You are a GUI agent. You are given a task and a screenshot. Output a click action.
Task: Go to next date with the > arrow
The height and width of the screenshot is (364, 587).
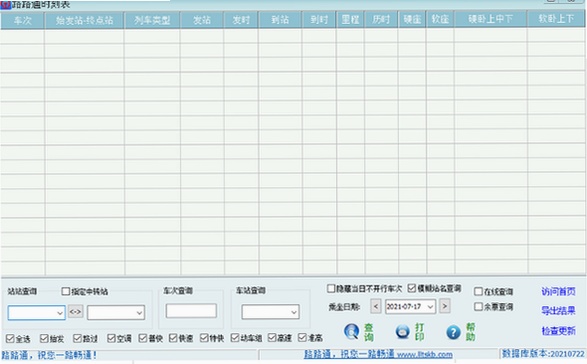click(444, 306)
